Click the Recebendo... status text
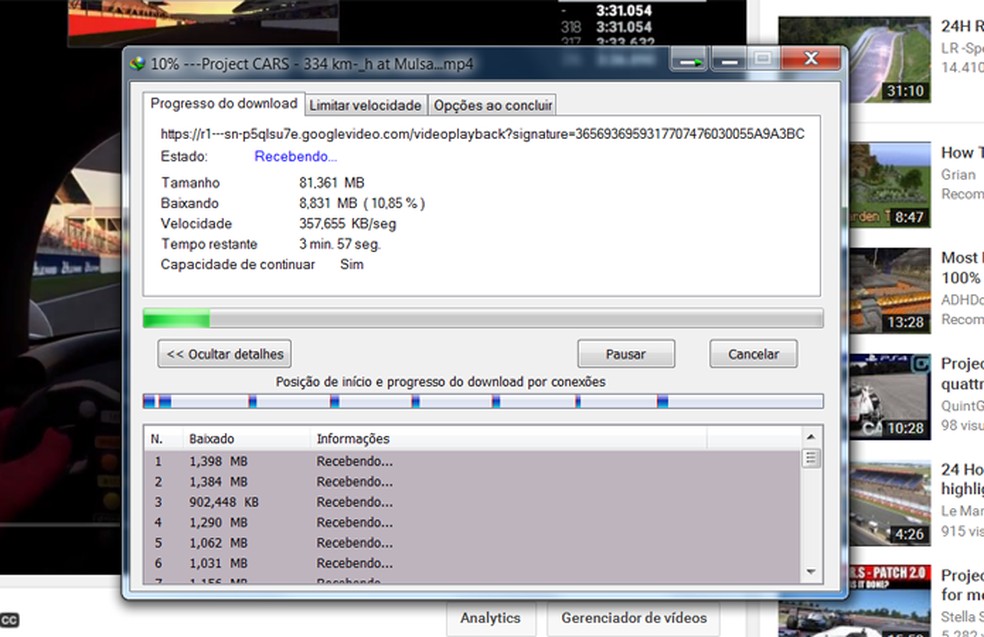The width and height of the screenshot is (984, 637). tap(295, 156)
